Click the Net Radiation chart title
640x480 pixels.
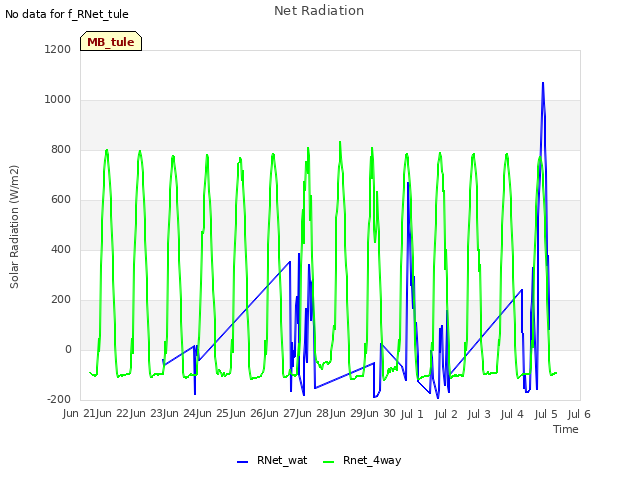pos(319,11)
